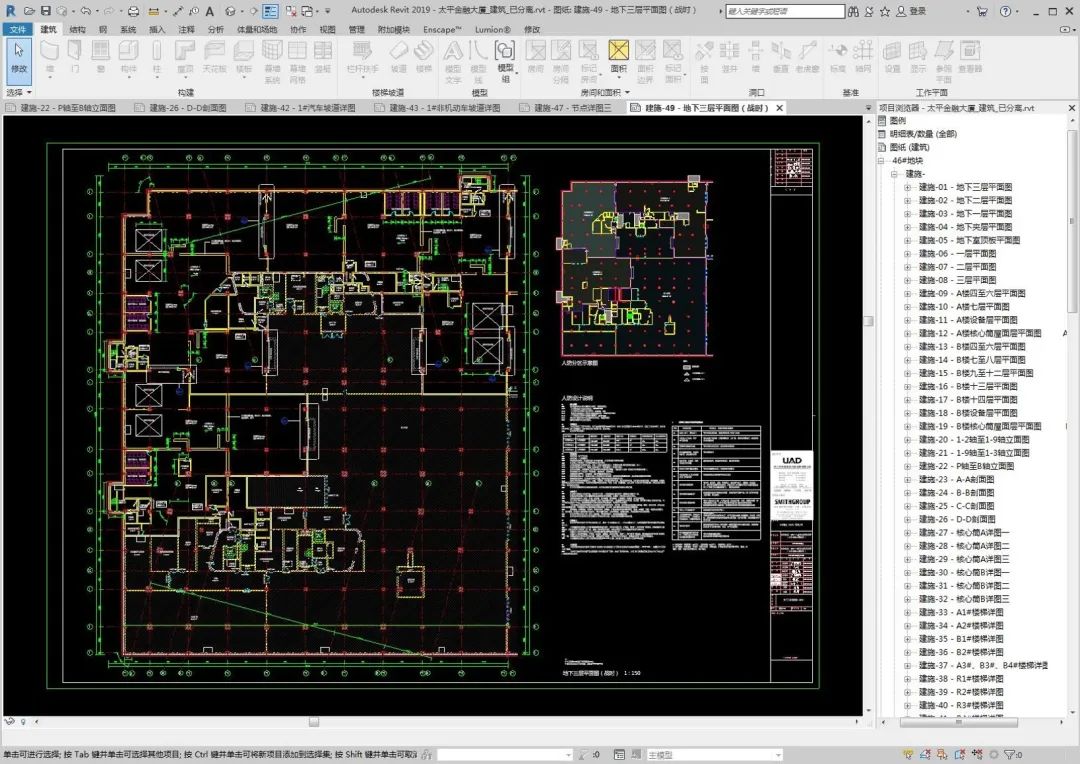Click the favorites star icon in title bar
The height and width of the screenshot is (764, 1080).
885,11
